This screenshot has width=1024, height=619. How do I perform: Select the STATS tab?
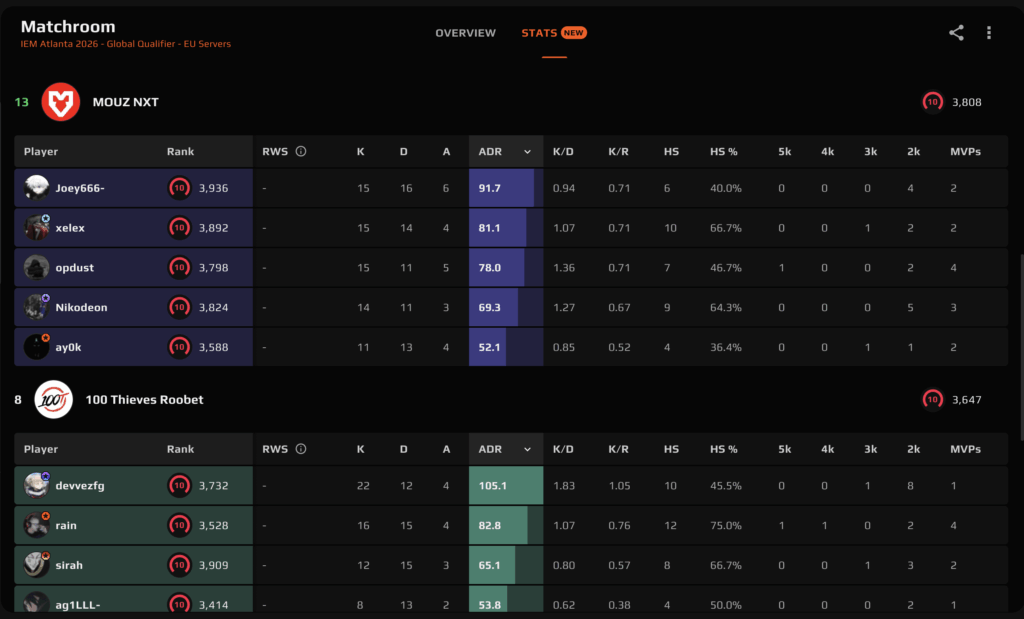(539, 33)
